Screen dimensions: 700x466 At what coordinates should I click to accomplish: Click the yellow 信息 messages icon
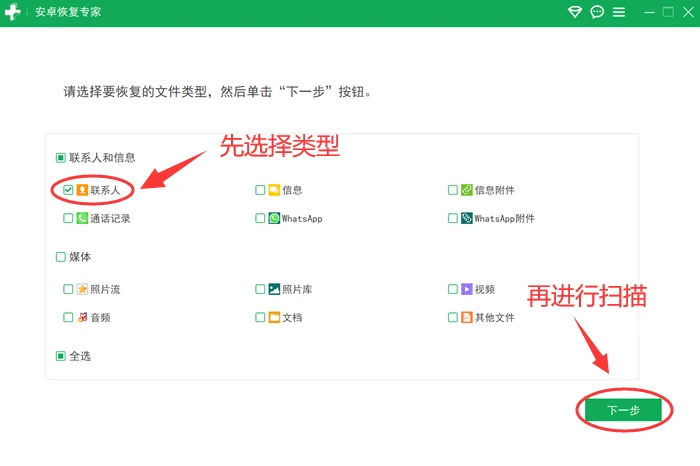274,190
